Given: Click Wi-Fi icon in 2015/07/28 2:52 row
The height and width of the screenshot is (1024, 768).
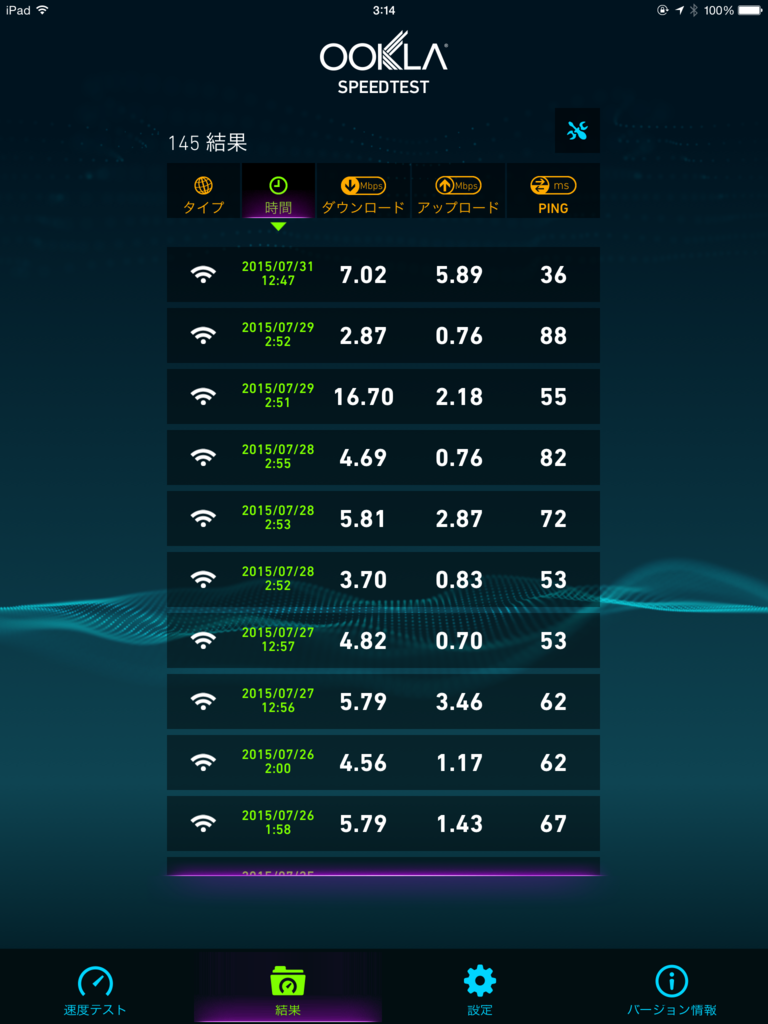Looking at the screenshot, I should coord(204,579).
